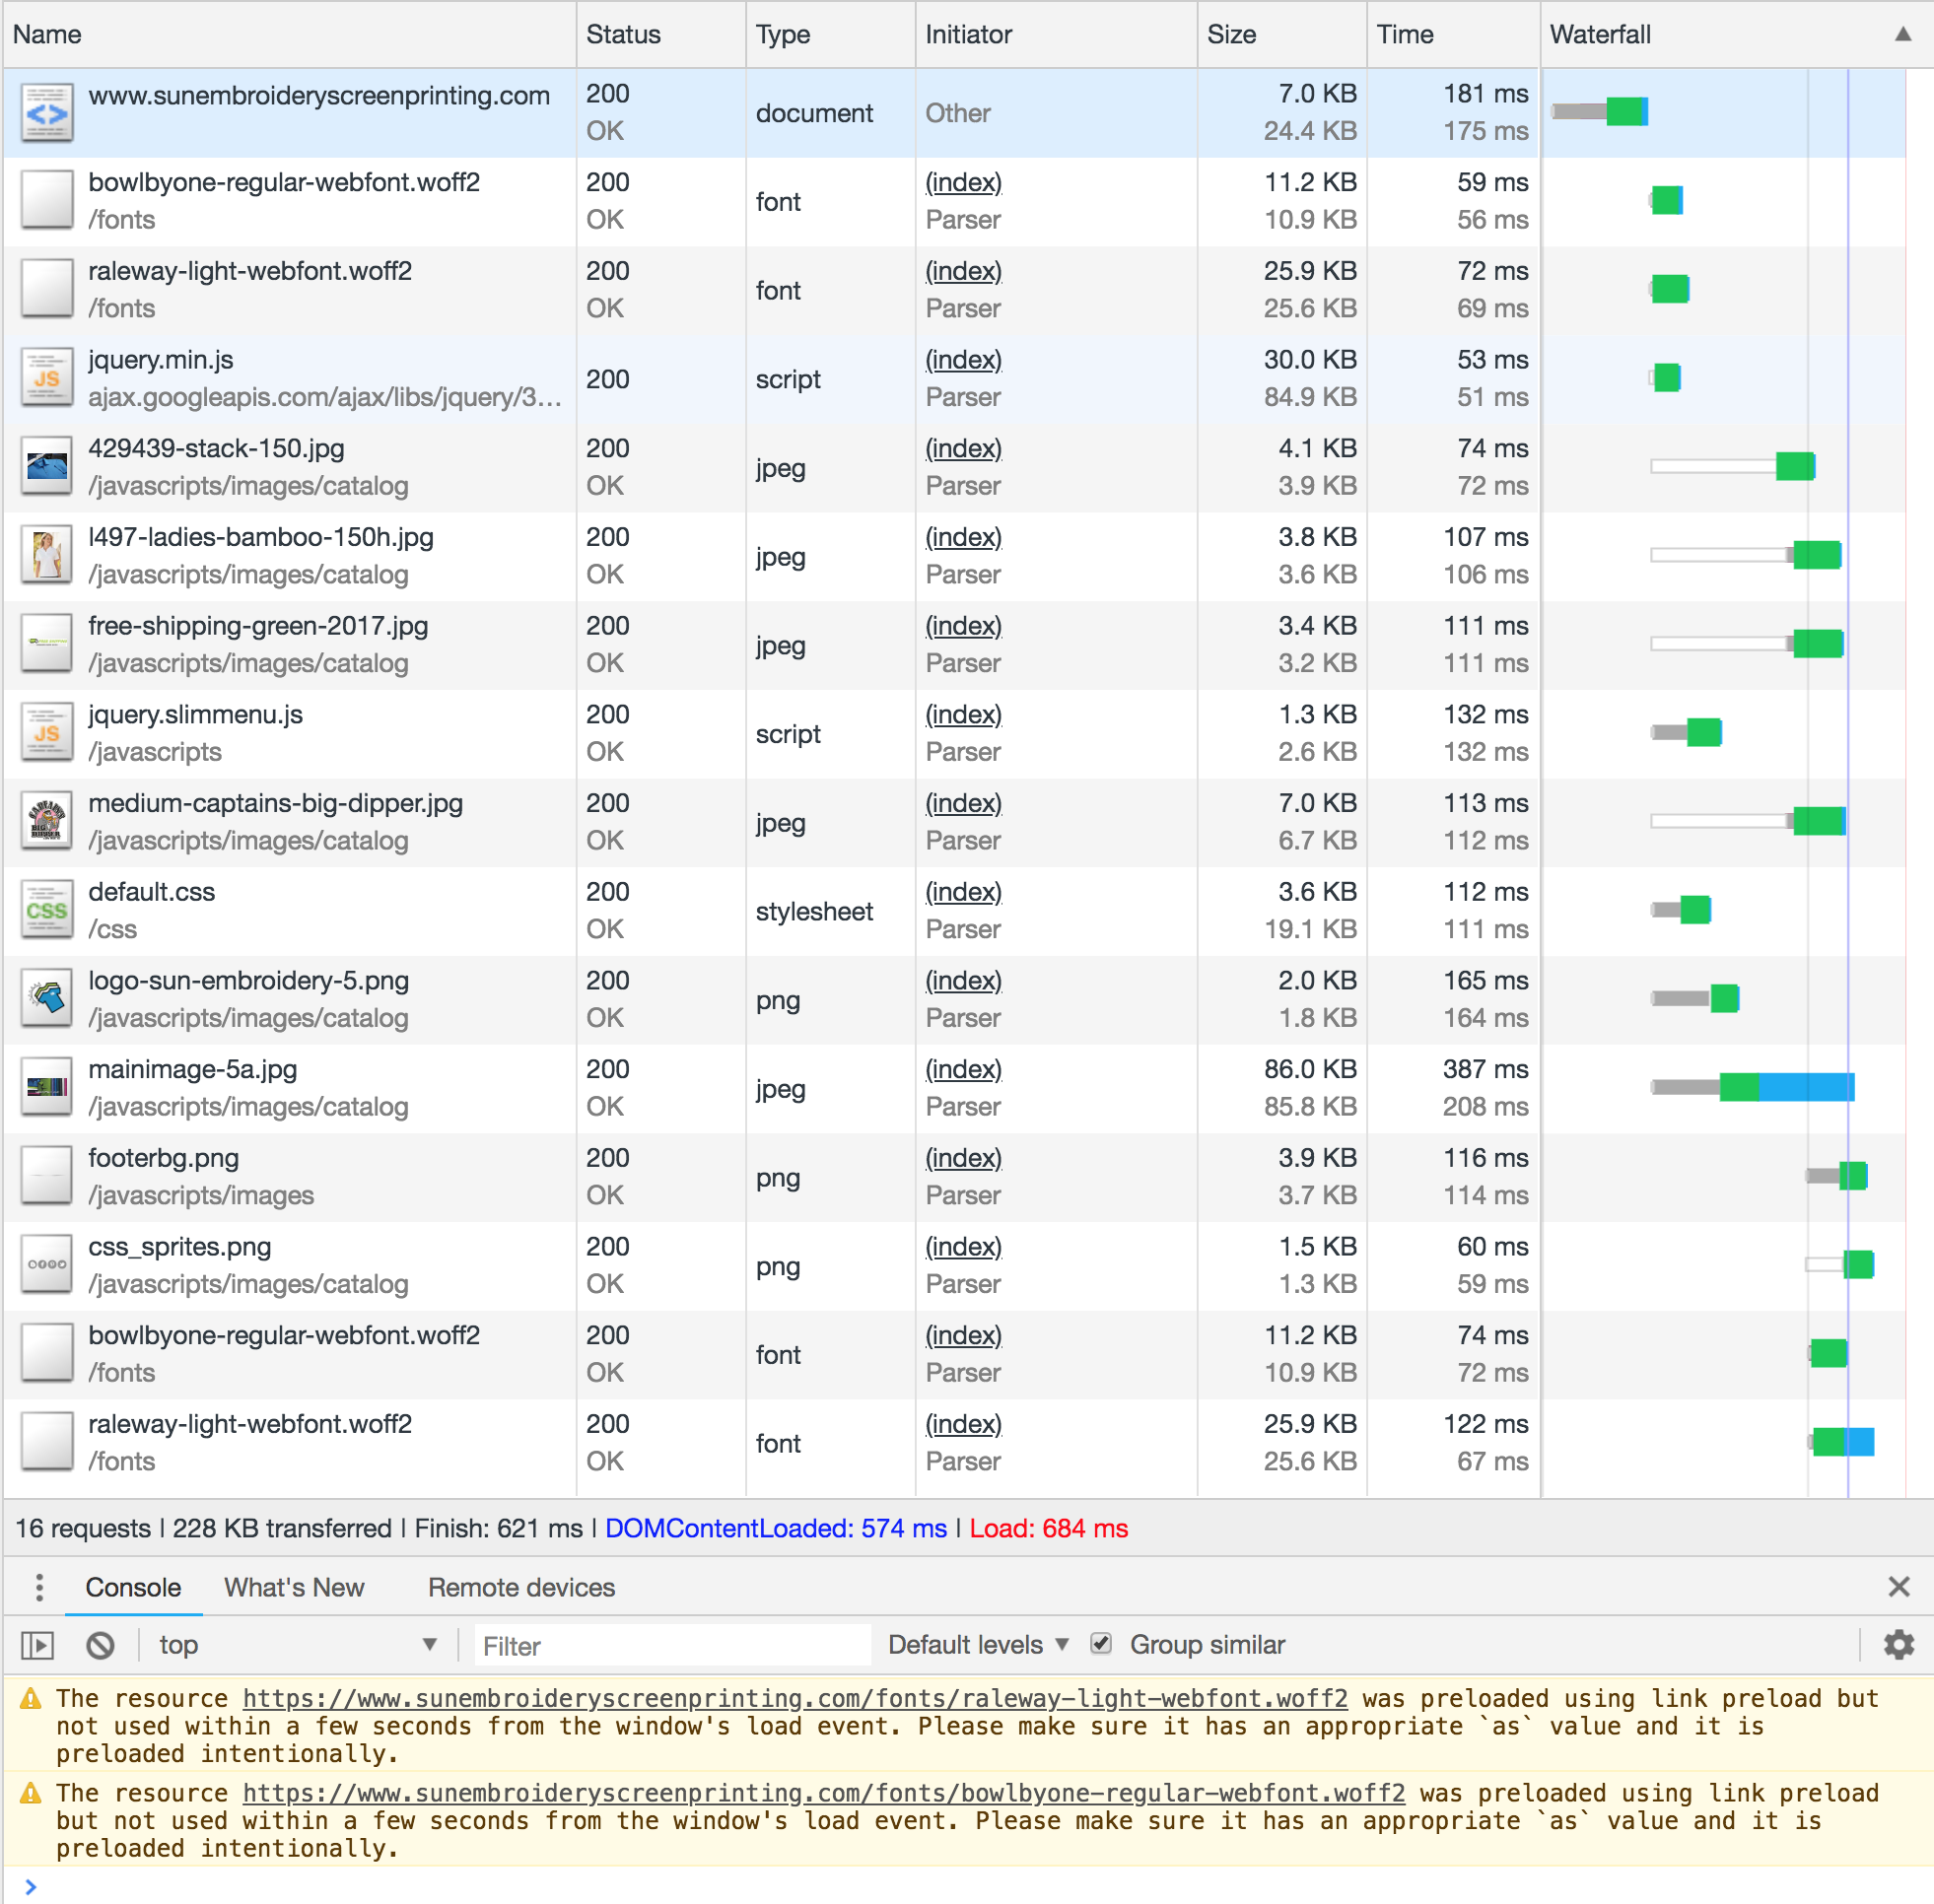1934x1904 pixels.
Task: Click the JS icon for jquery.slimmenu.js
Action: click(x=47, y=732)
